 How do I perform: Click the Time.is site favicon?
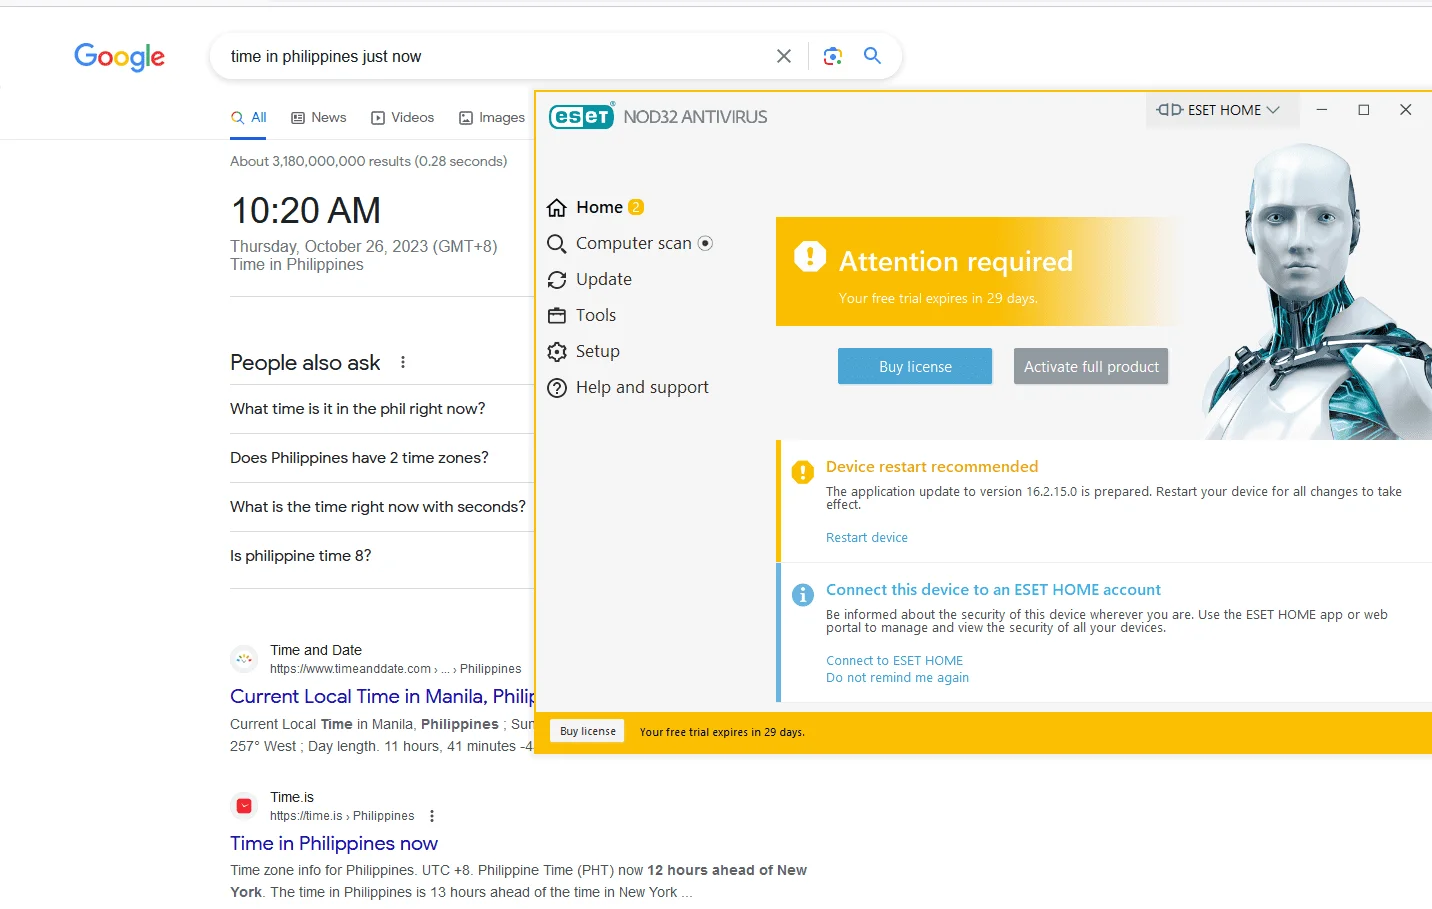[x=244, y=806]
